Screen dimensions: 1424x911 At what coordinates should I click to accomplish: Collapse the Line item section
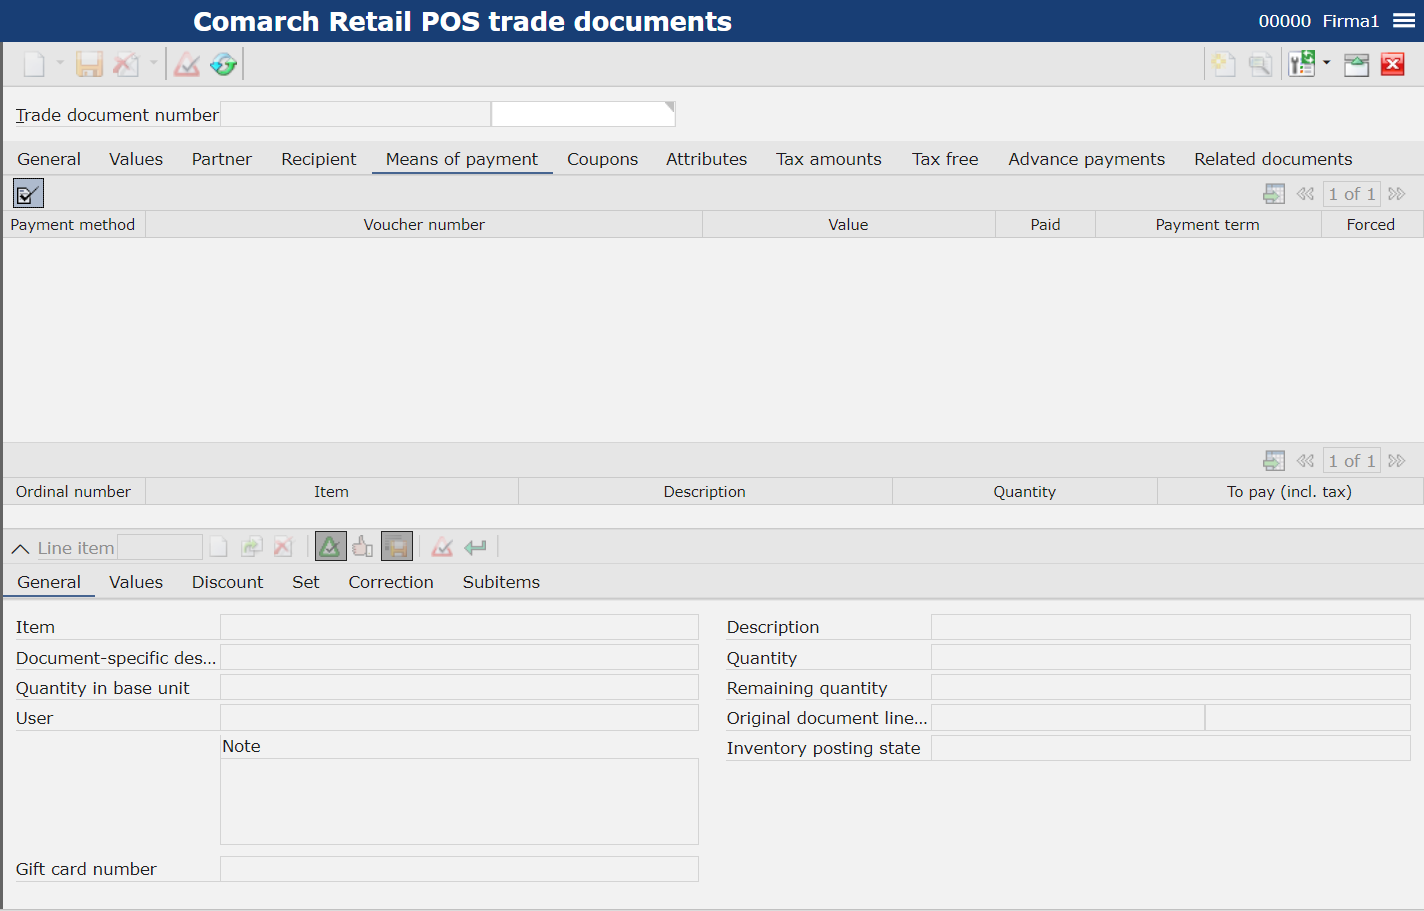[x=20, y=549]
